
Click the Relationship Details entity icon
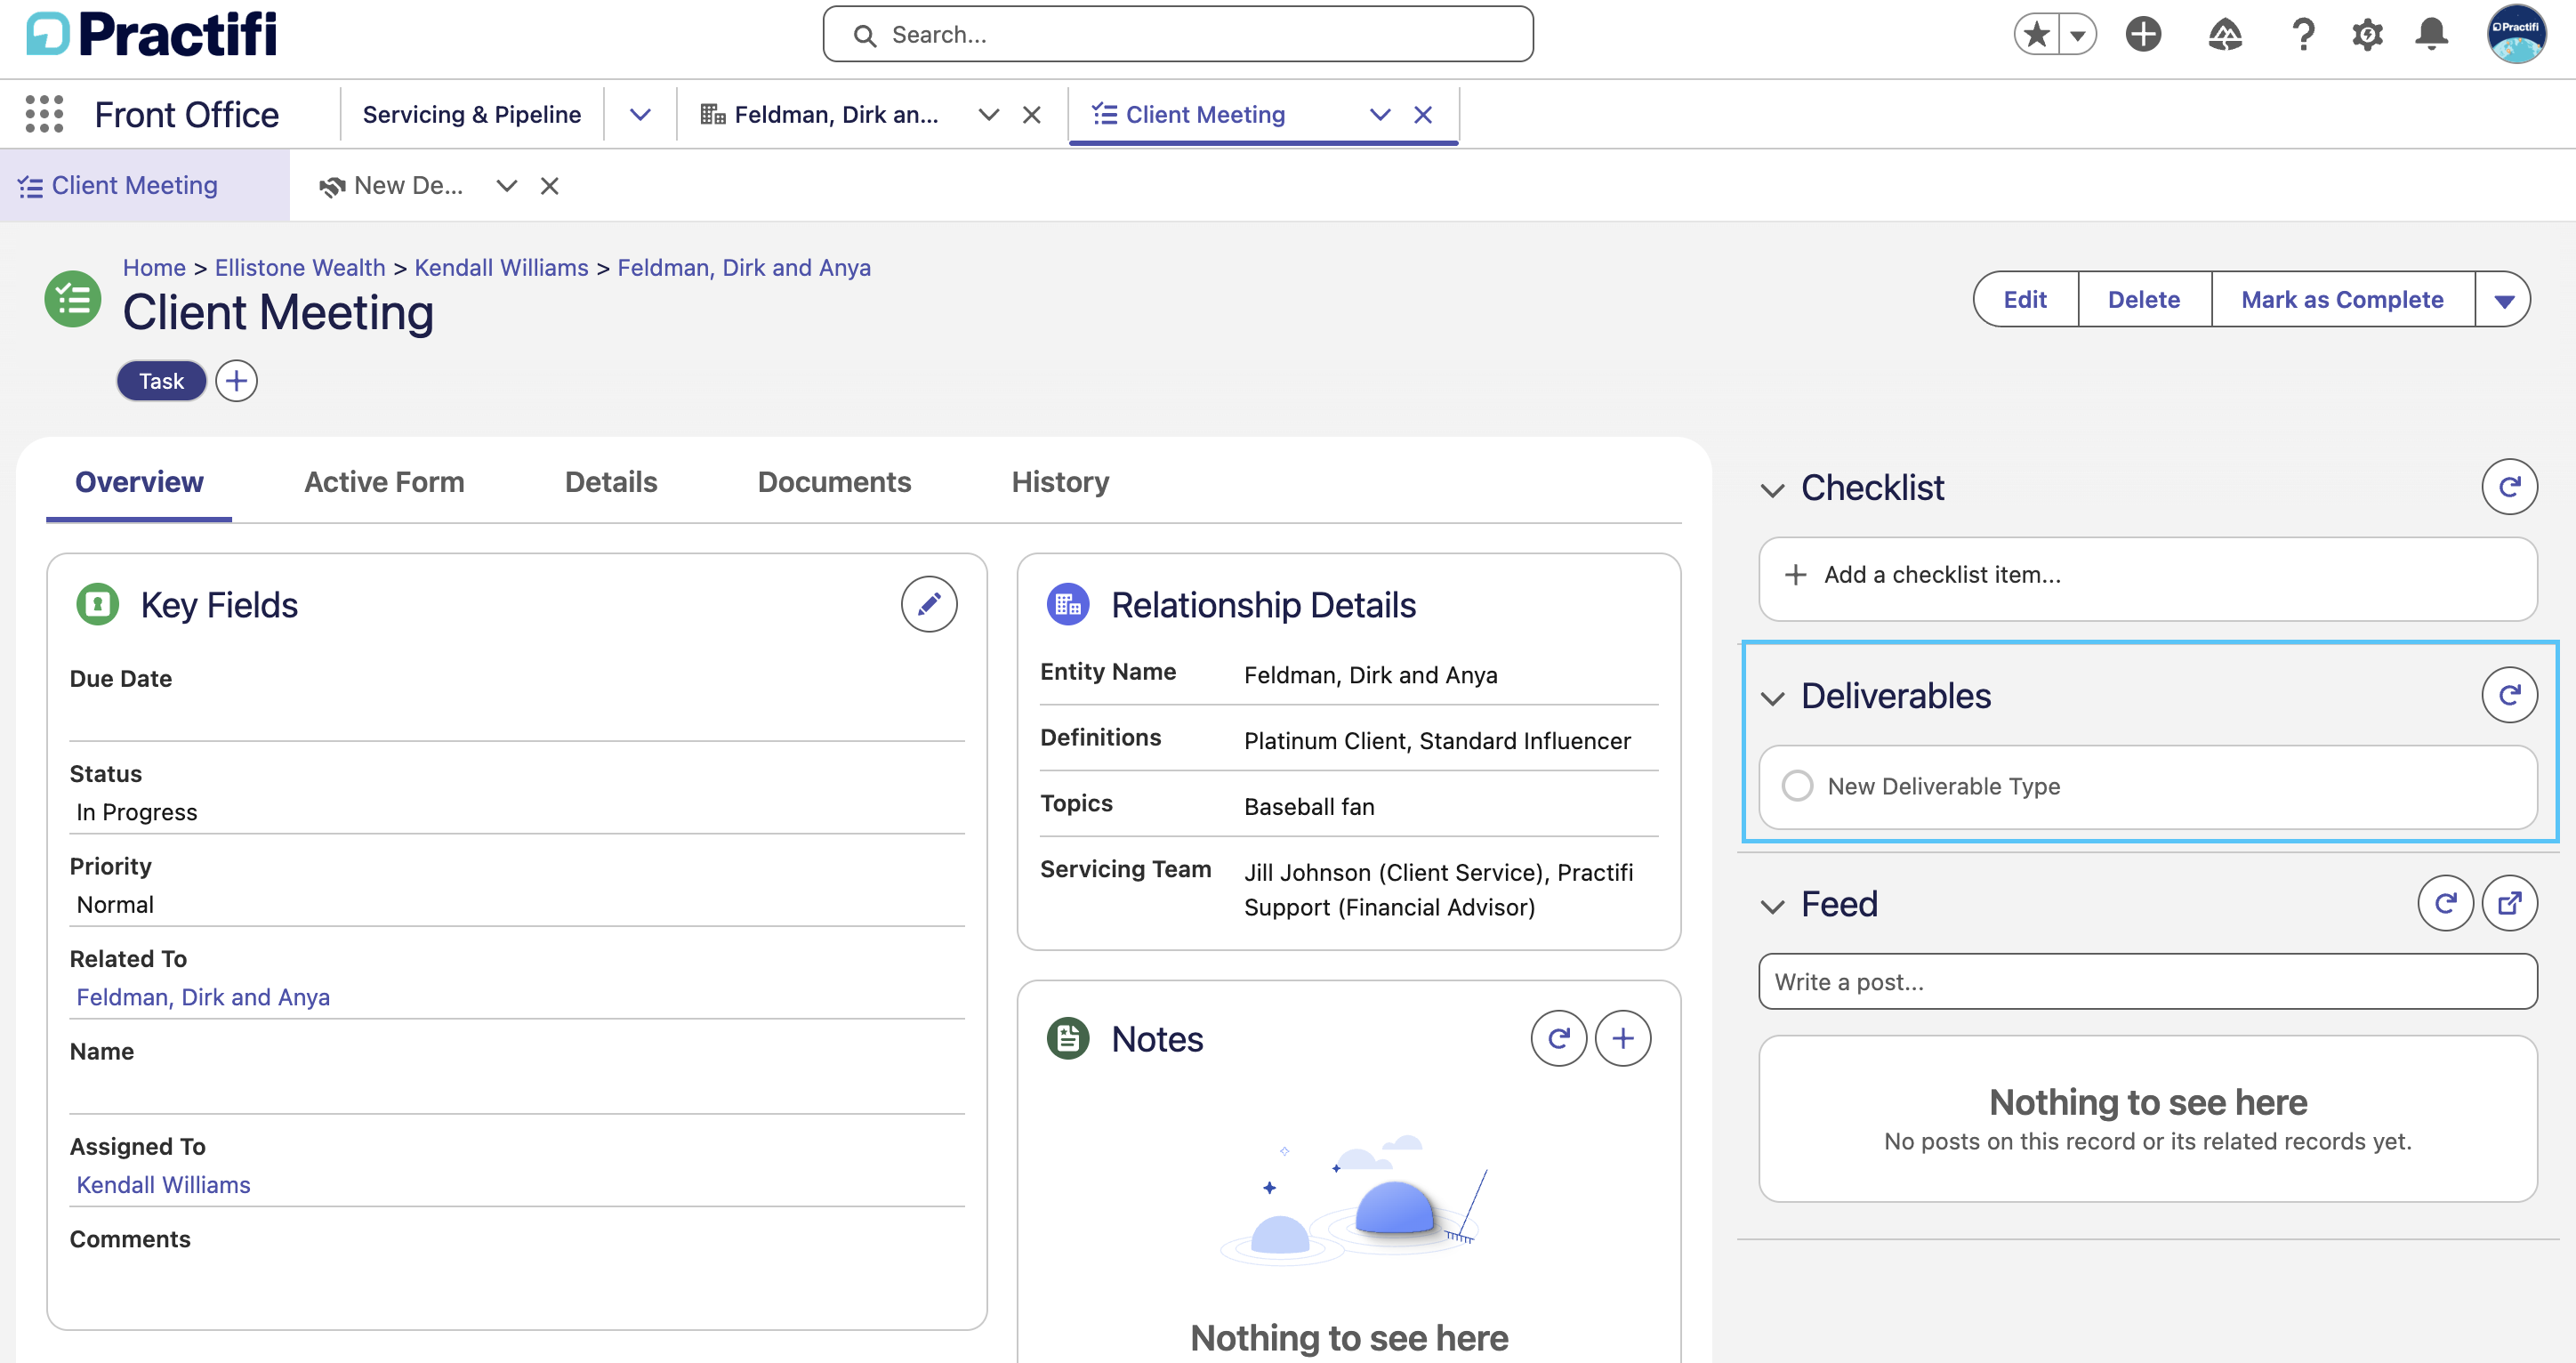(1067, 604)
